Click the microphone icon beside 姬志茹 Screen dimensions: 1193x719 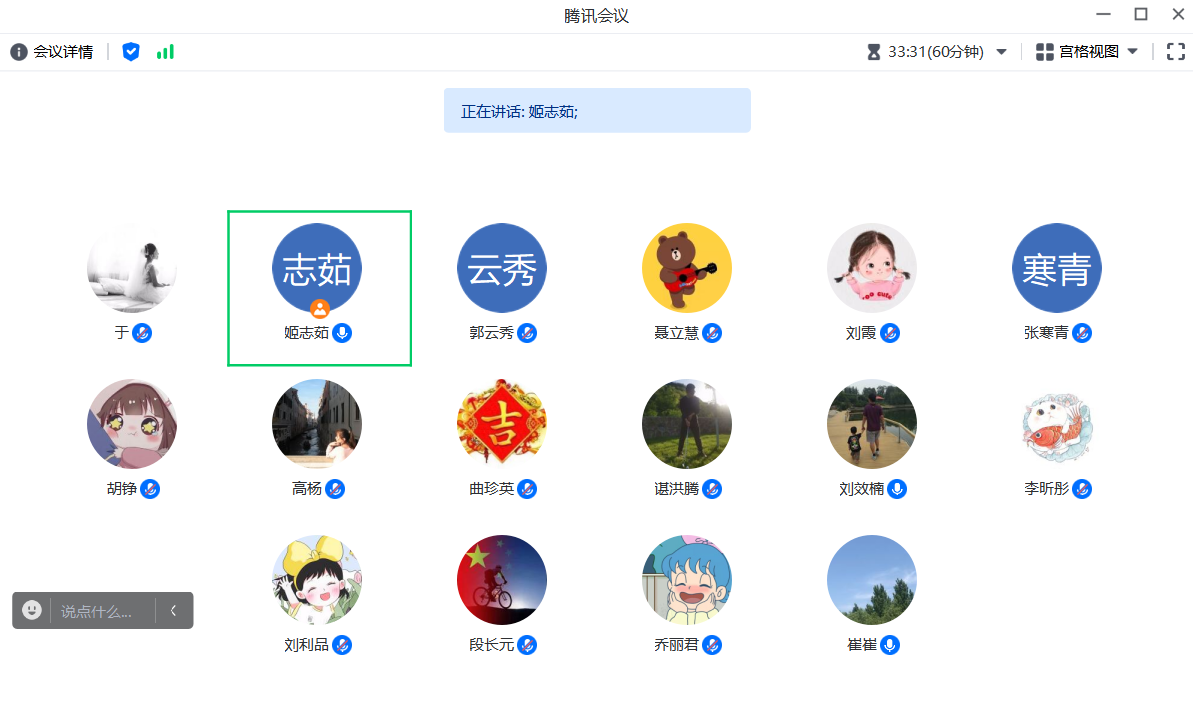pyautogui.click(x=342, y=333)
